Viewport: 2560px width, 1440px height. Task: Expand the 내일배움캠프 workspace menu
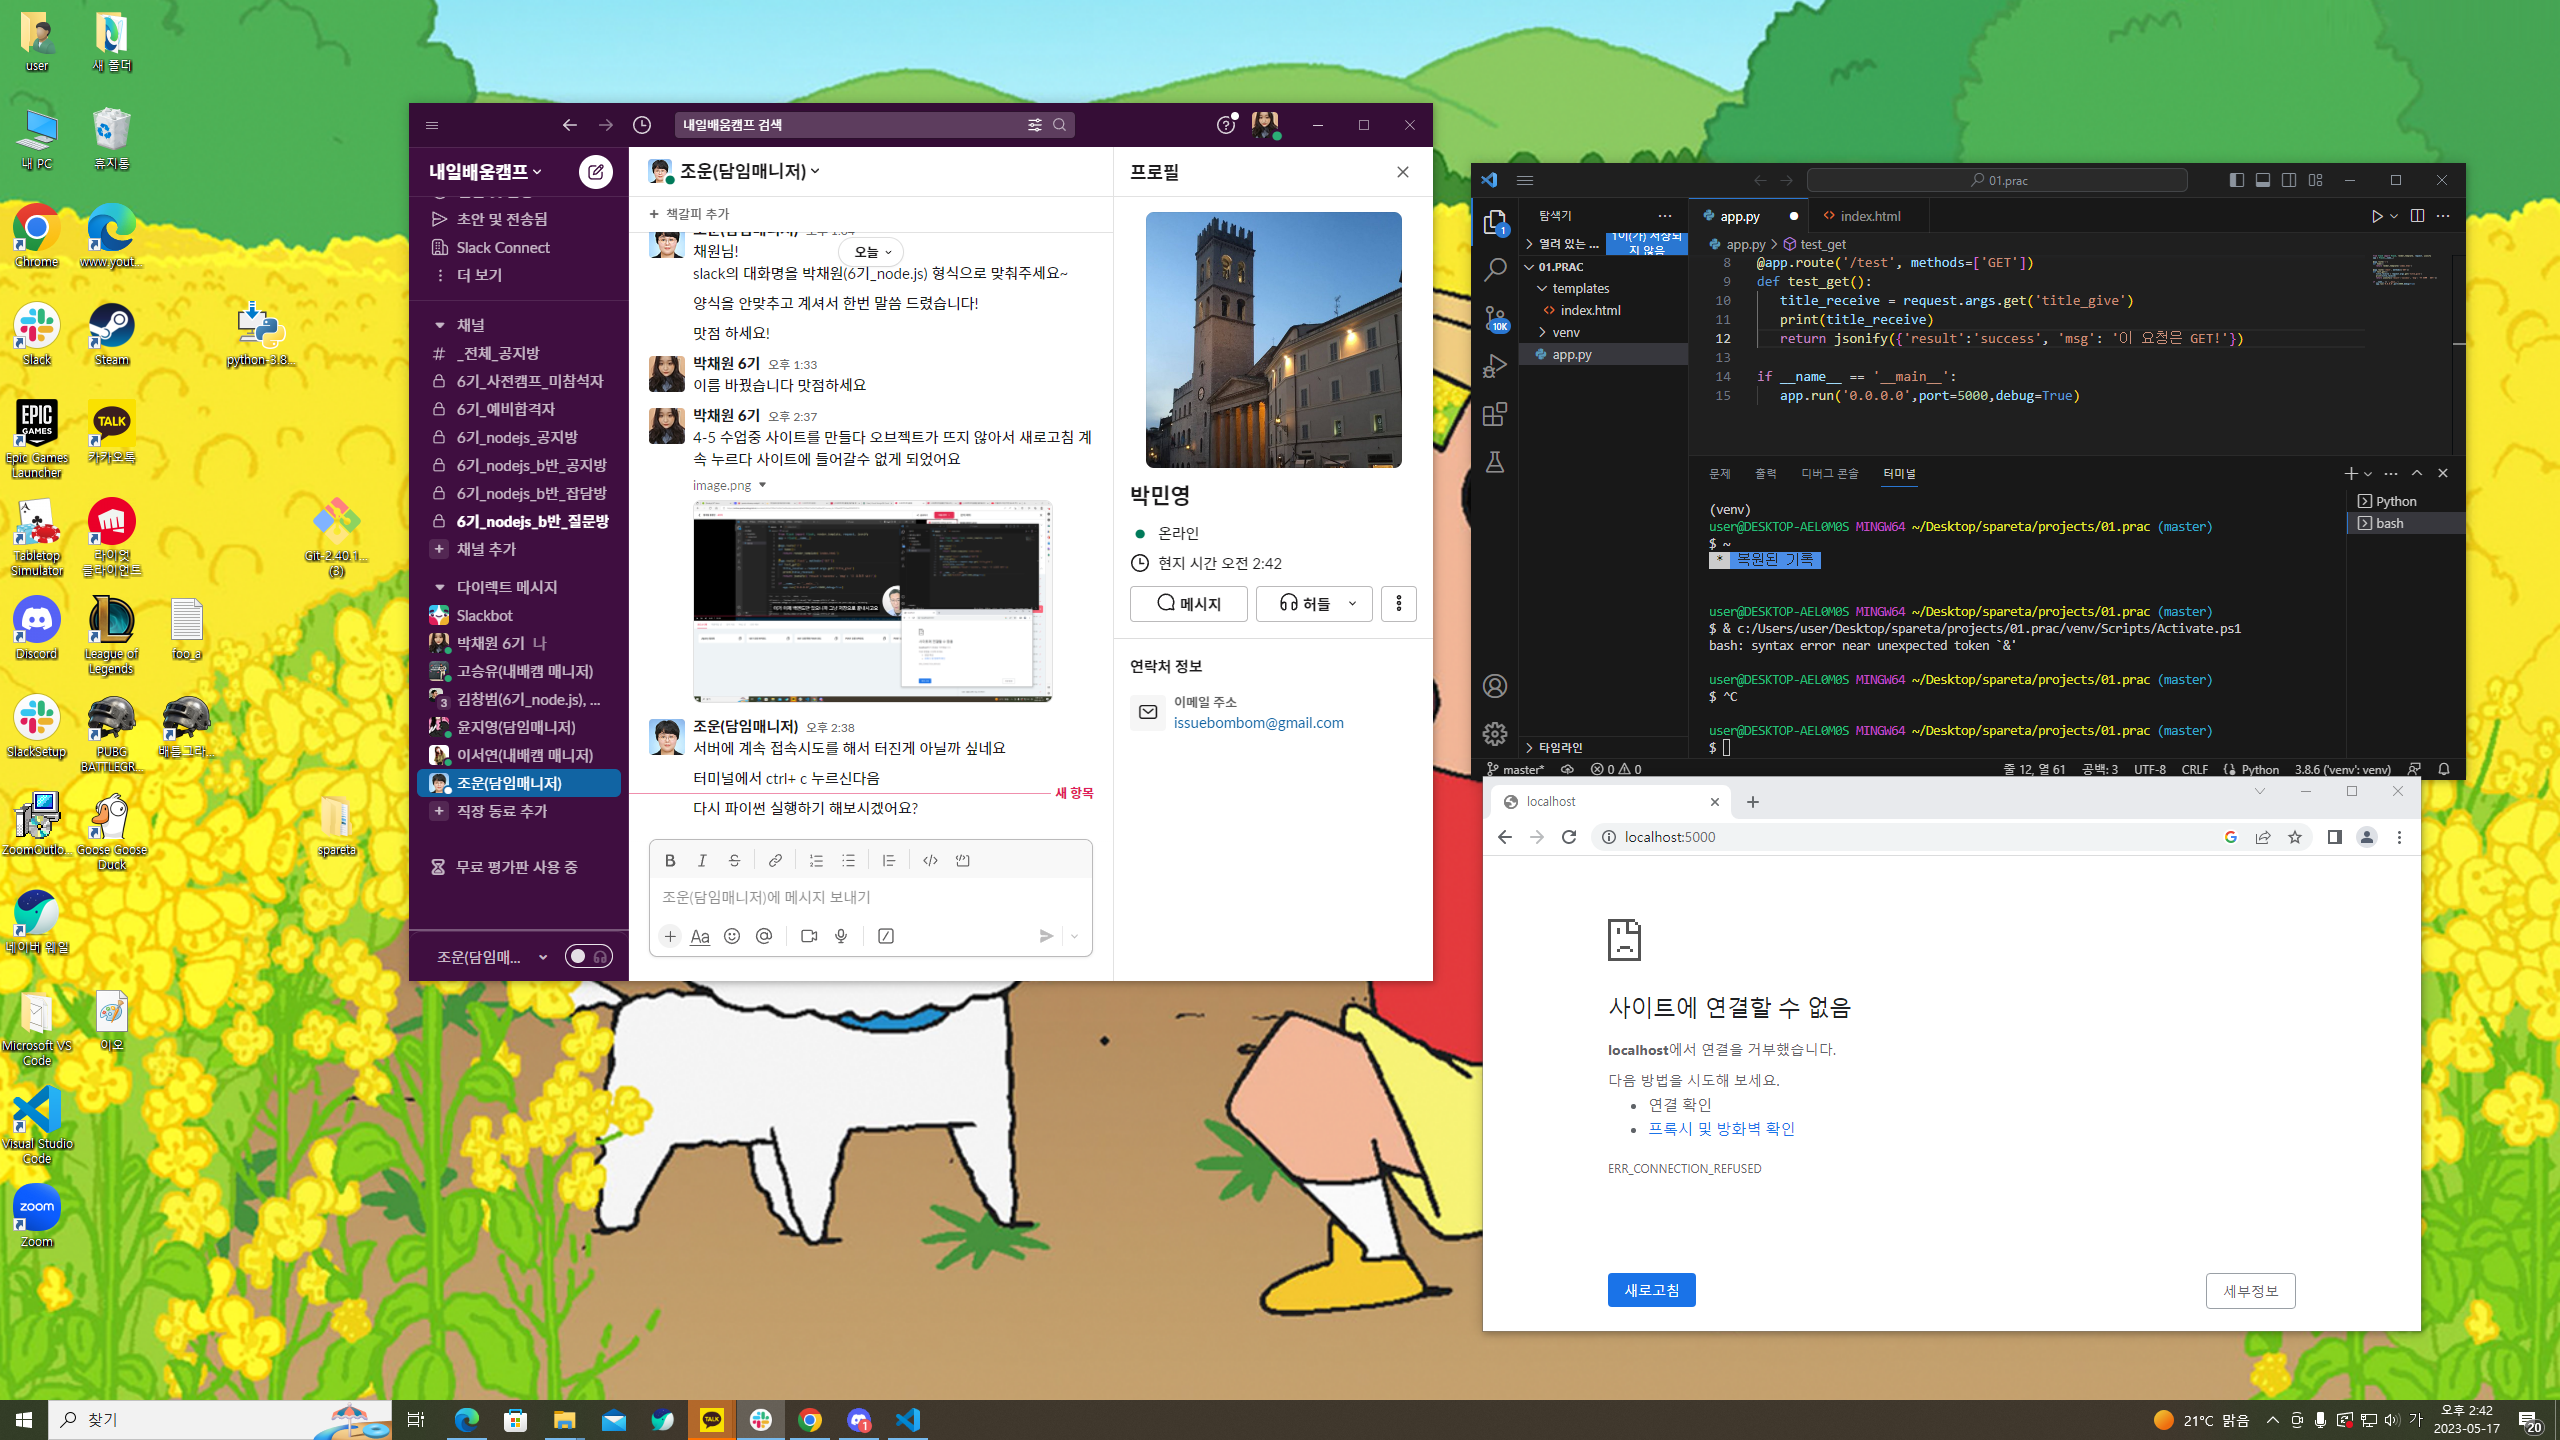tap(486, 172)
